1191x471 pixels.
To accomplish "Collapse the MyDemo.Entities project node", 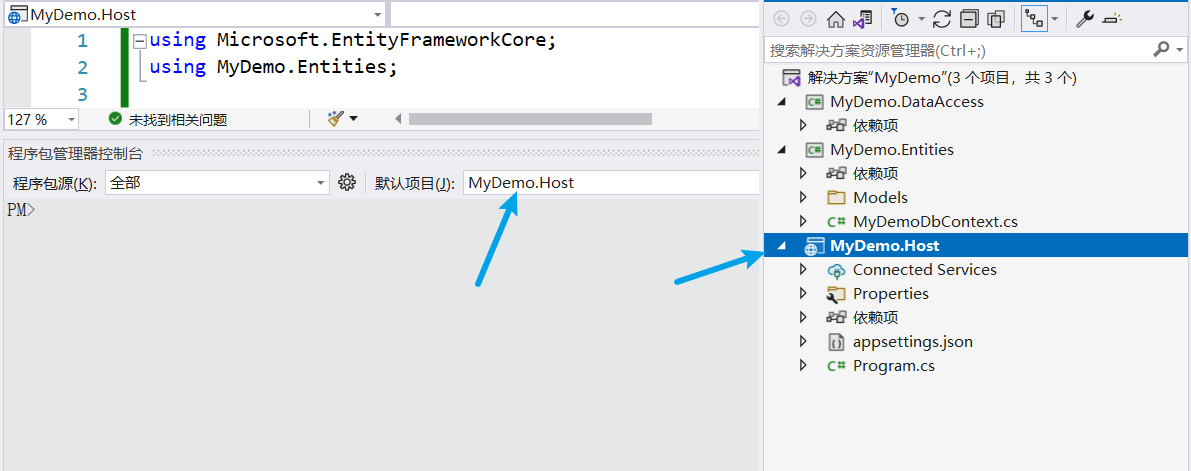I will [x=782, y=150].
